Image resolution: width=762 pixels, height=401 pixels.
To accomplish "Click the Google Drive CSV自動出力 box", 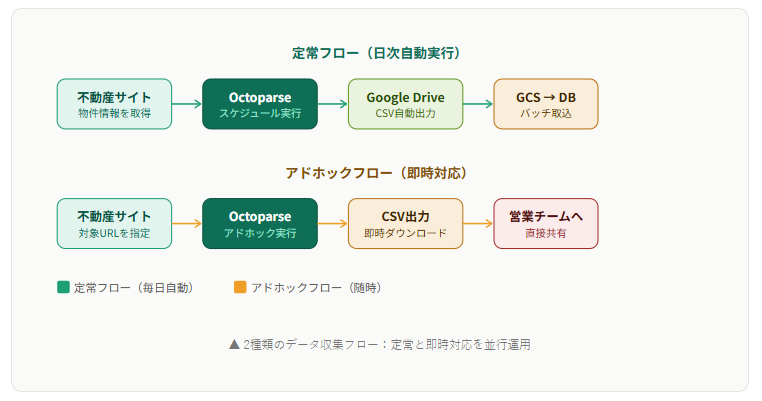I will [x=405, y=104].
